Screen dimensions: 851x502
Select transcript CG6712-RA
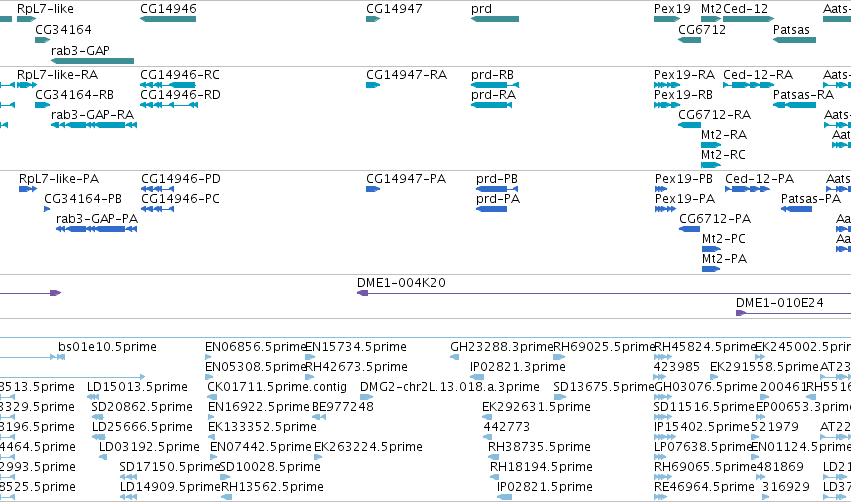[x=689, y=125]
